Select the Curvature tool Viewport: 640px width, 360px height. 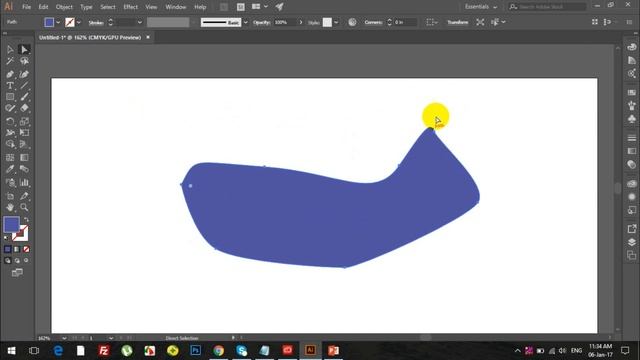[24, 74]
